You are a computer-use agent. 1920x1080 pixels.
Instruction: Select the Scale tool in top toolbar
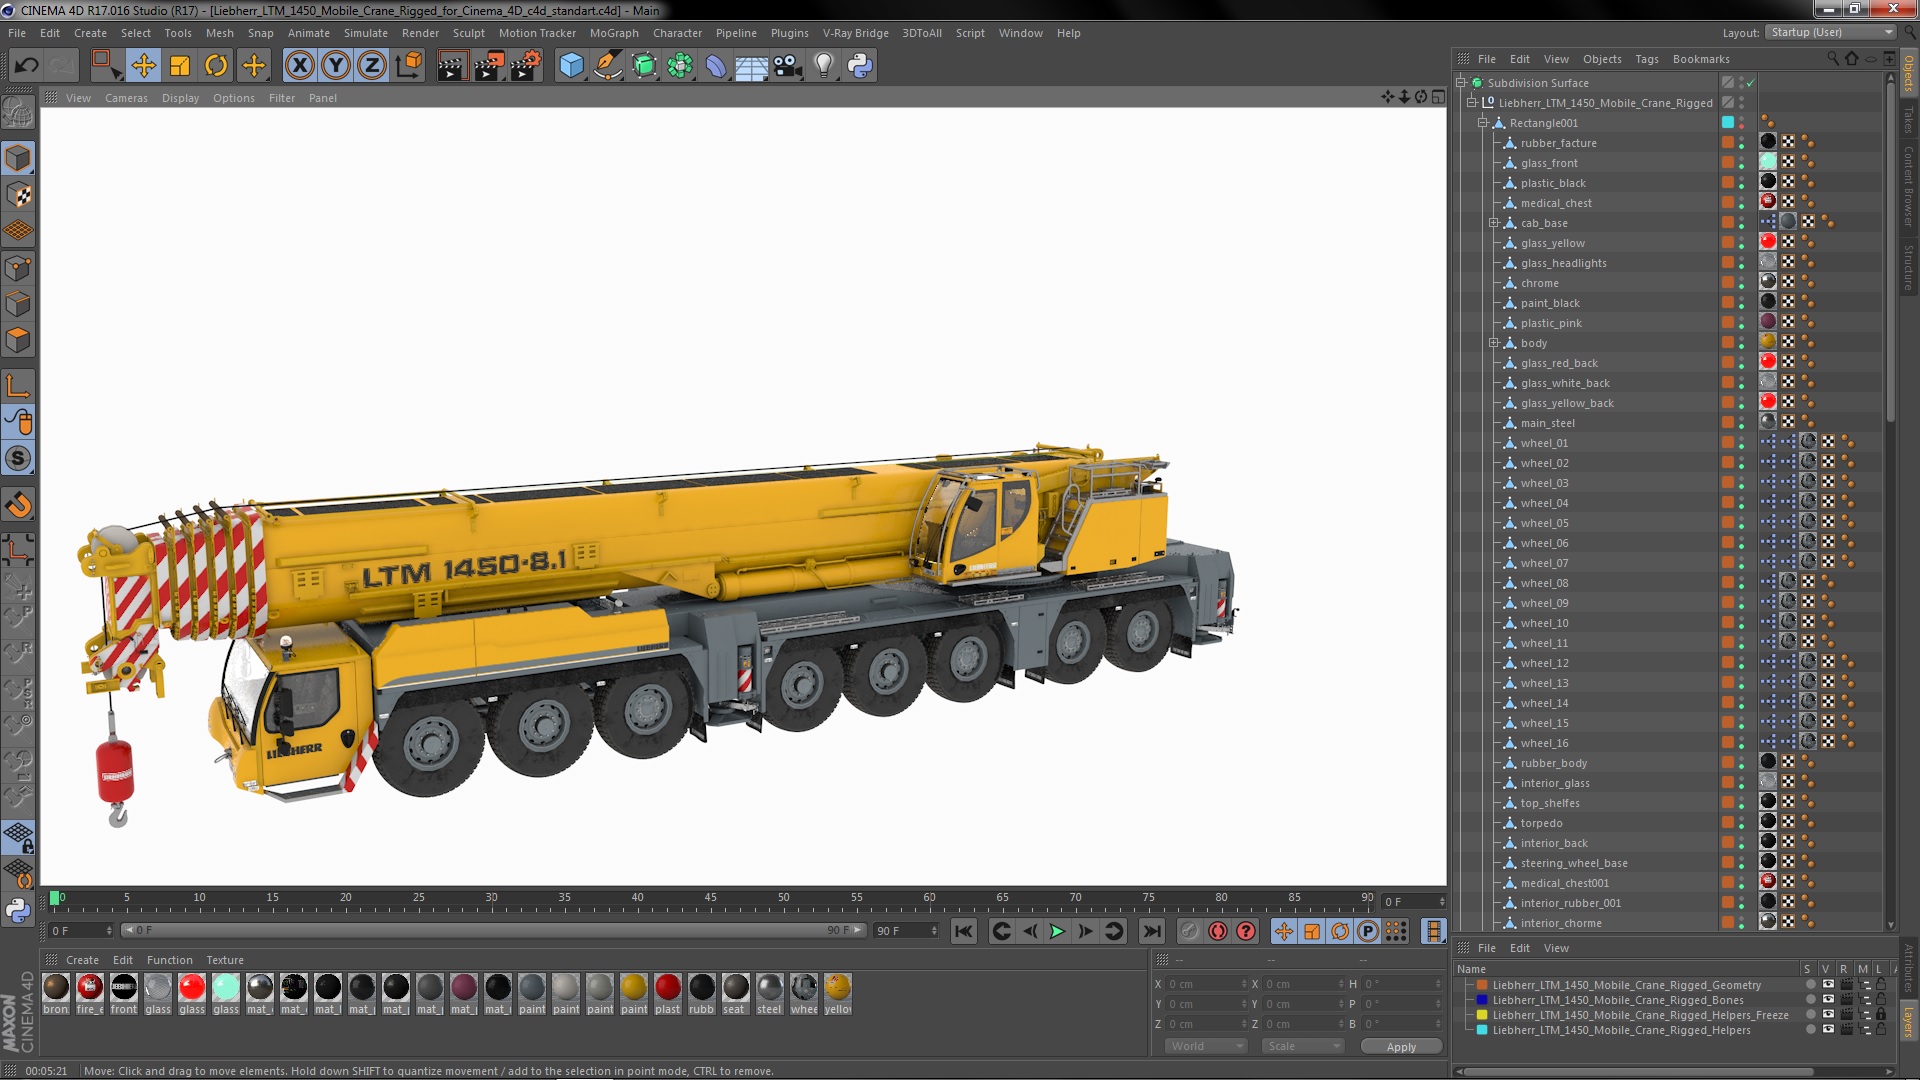coord(180,66)
